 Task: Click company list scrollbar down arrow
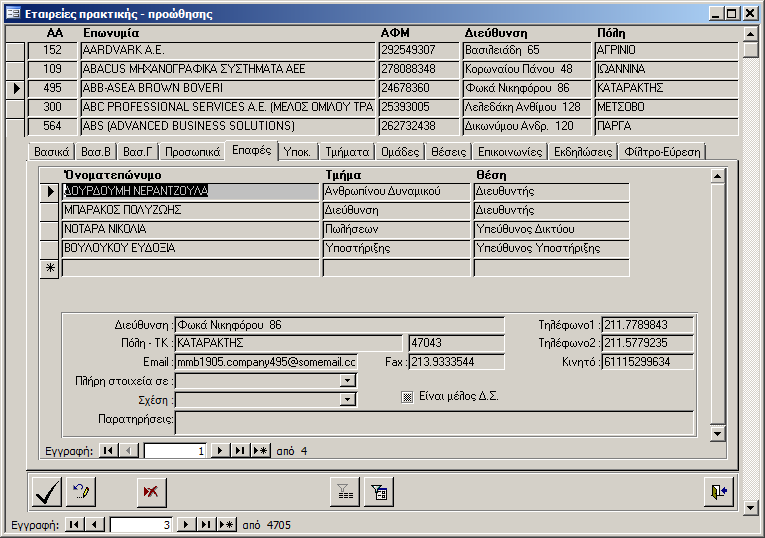751,507
